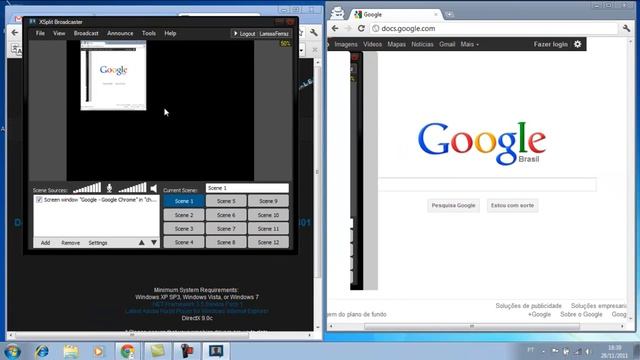Switch to Scene 5
Image resolution: width=640 pixels, height=360 pixels.
point(226,201)
